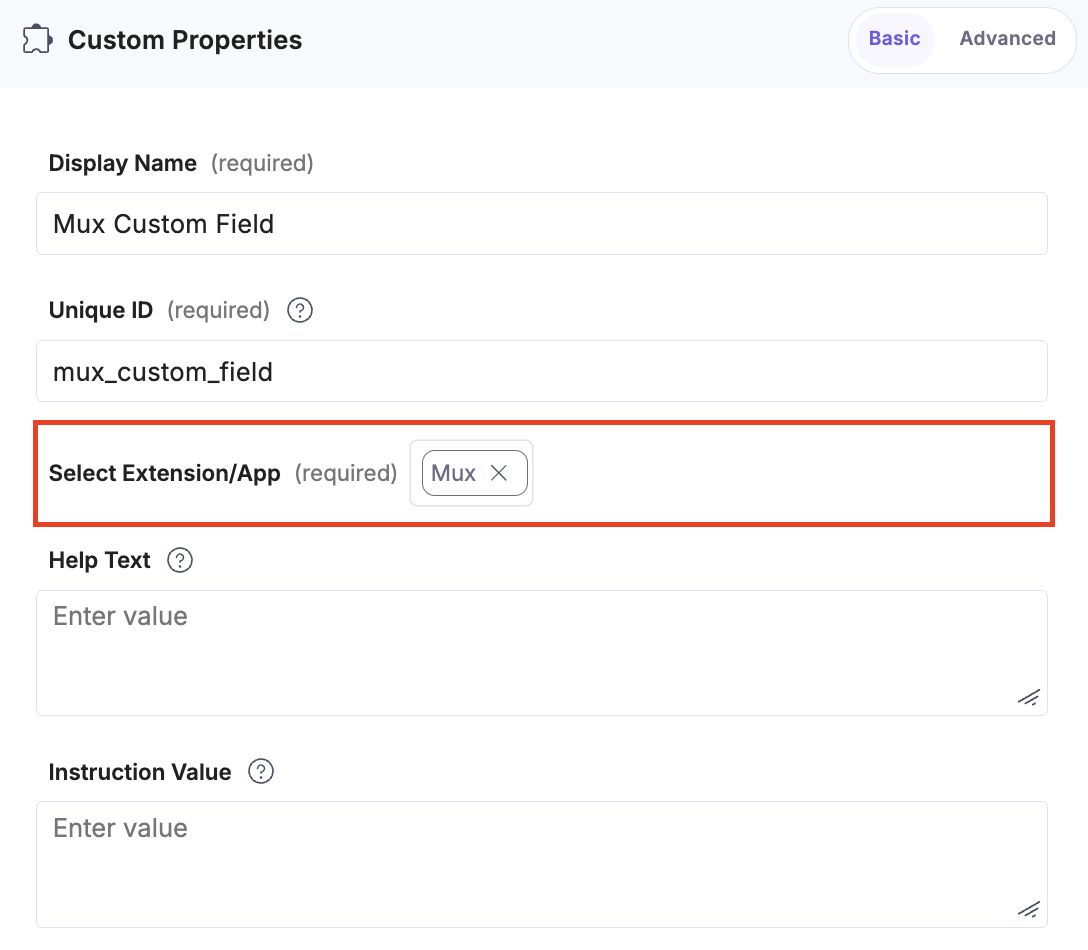Select the text mux_custom_field
This screenshot has width=1088, height=950.
coord(163,371)
